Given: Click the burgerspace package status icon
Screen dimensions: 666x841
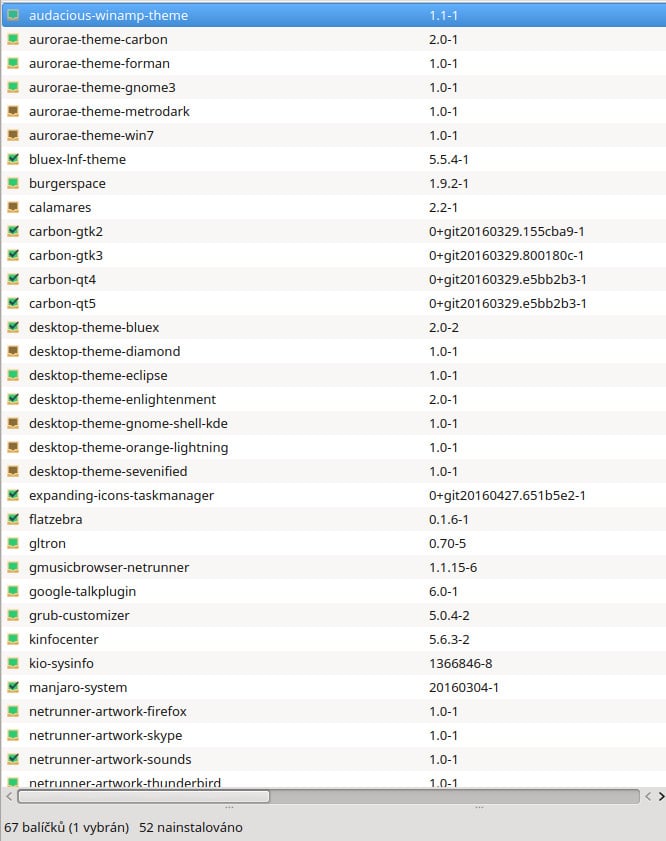Looking at the screenshot, I should pos(13,183).
